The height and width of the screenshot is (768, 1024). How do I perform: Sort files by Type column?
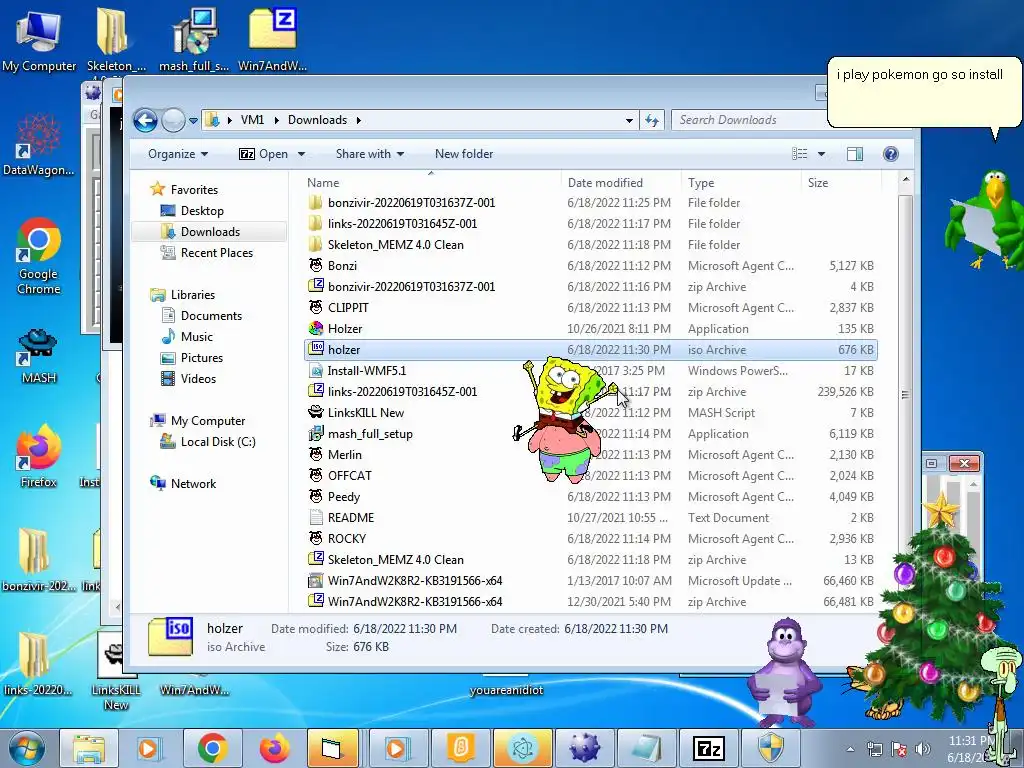point(741,183)
